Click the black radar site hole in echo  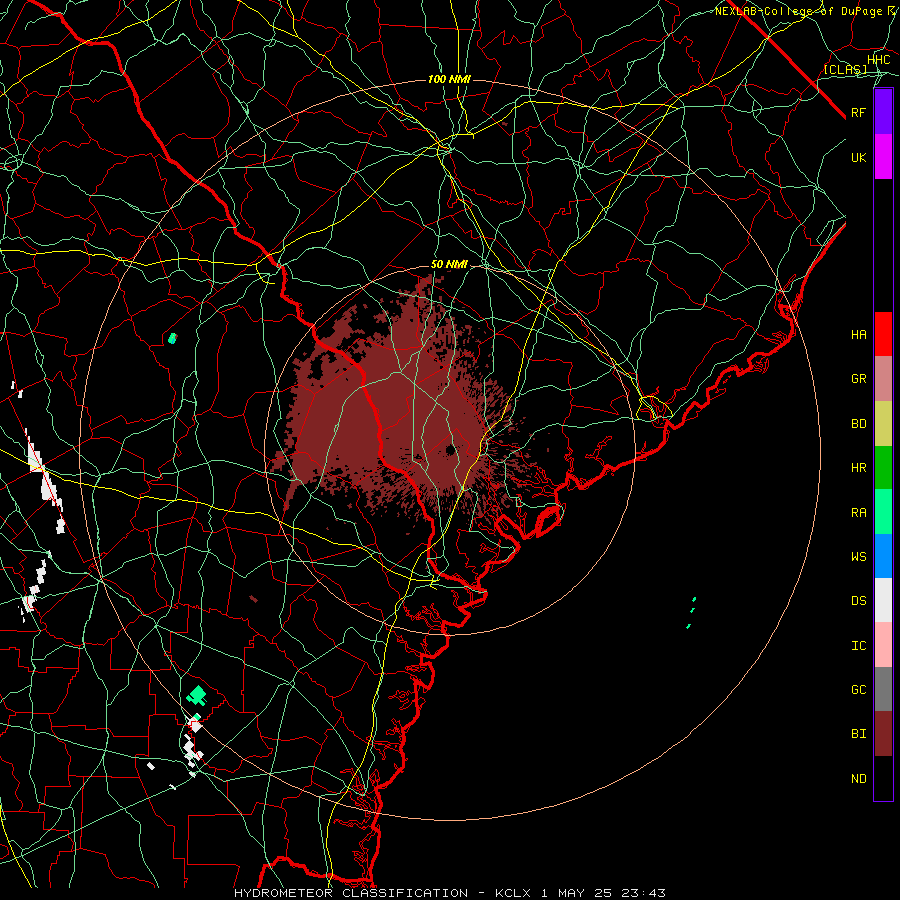(451, 449)
